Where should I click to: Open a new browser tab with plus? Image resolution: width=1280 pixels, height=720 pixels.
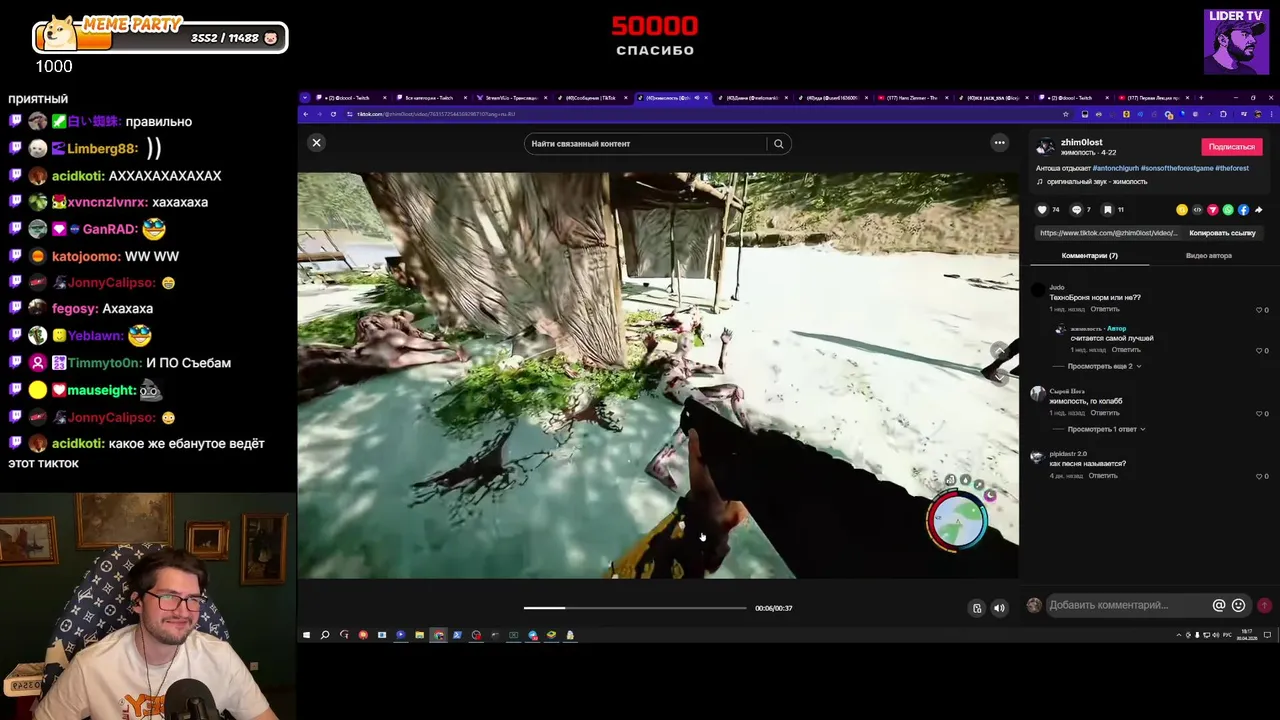click(x=1201, y=98)
